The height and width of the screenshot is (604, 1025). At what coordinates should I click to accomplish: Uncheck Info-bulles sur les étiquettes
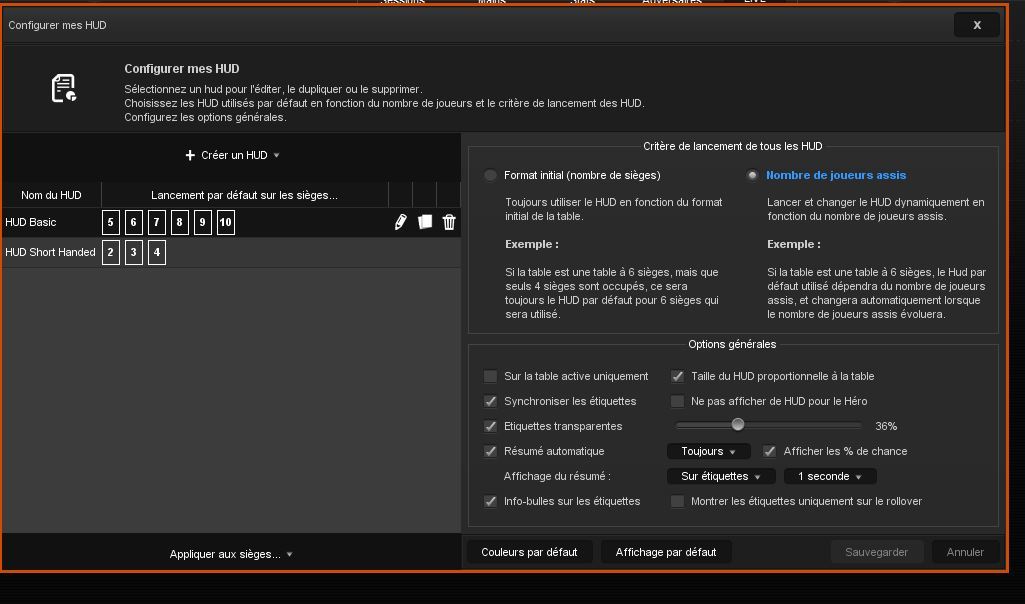490,501
